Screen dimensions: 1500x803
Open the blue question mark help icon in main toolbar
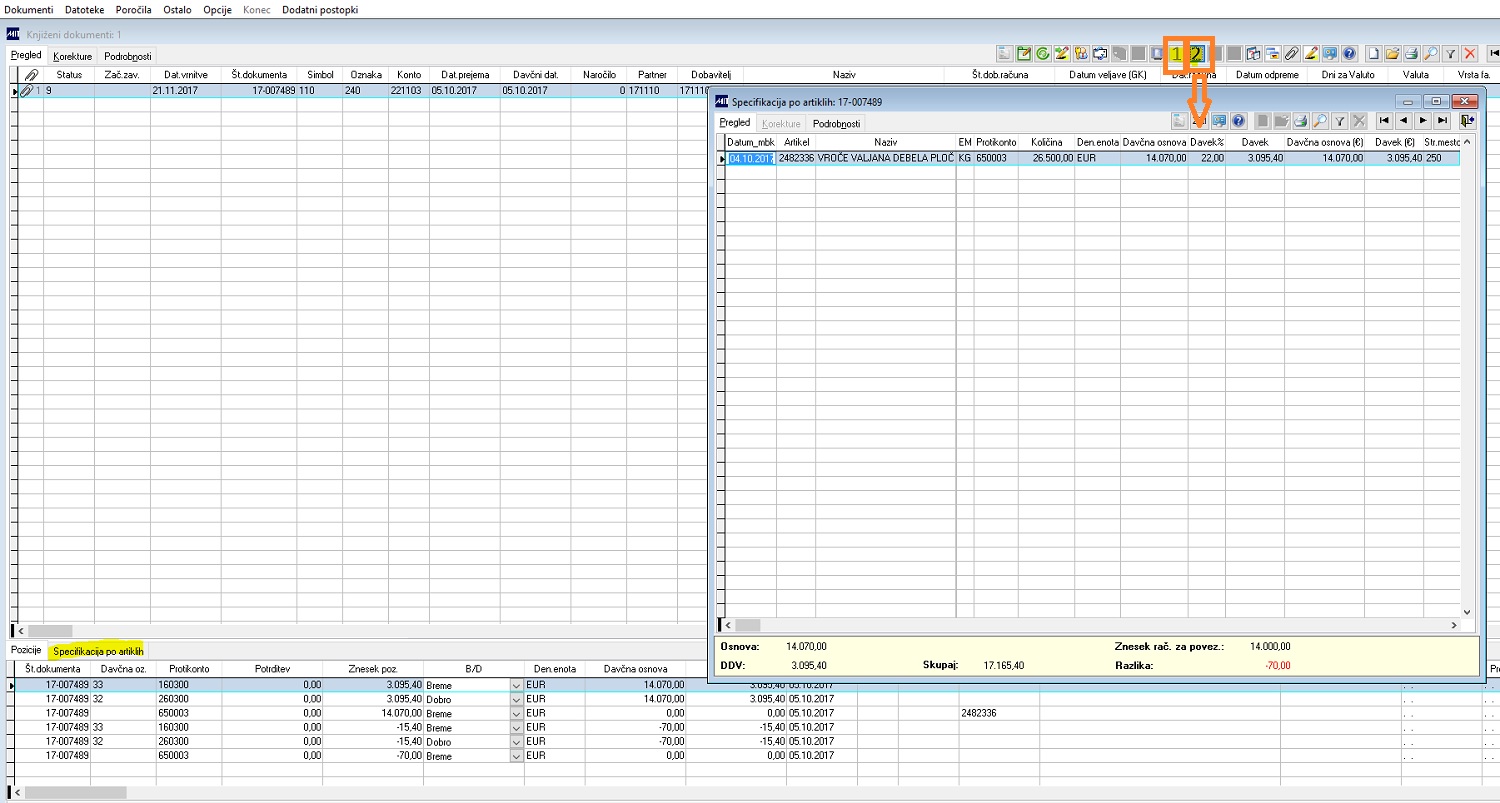point(1349,54)
